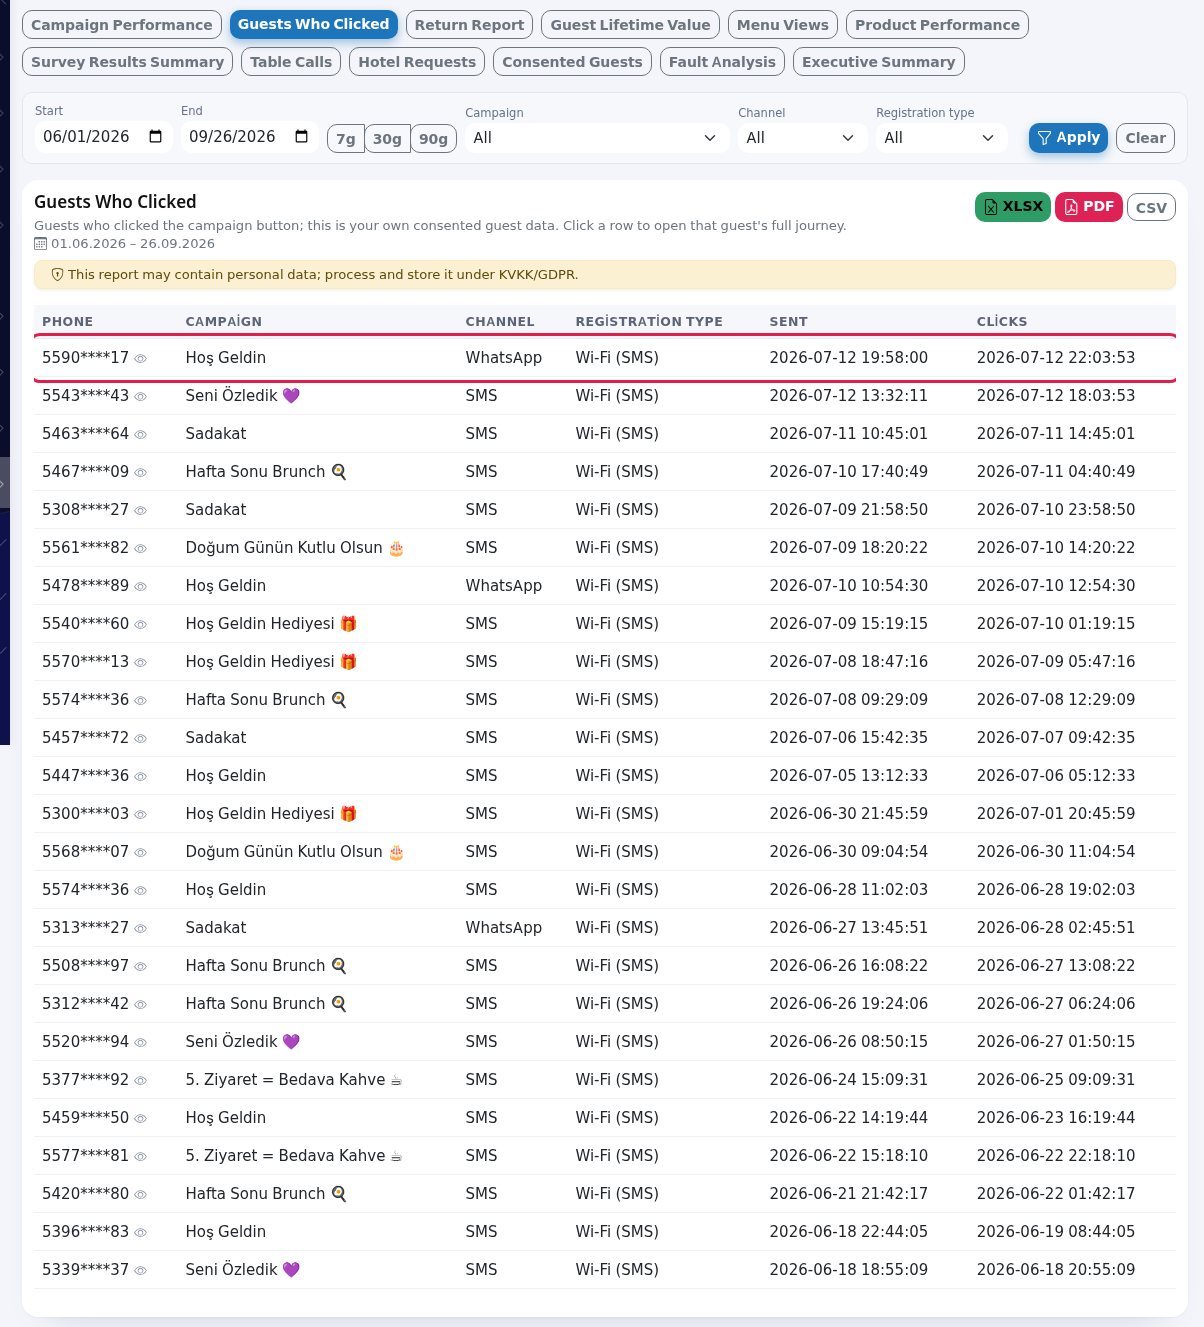This screenshot has width=1204, height=1327.
Task: Click 'Seni Özledik' campaign for 5520****94
Action: tap(243, 1042)
